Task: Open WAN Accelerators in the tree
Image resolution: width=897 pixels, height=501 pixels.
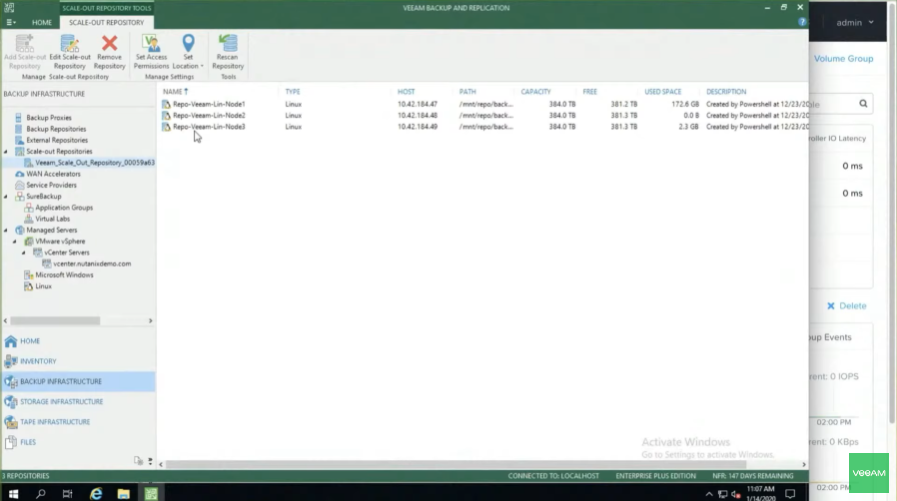Action: [x=53, y=174]
